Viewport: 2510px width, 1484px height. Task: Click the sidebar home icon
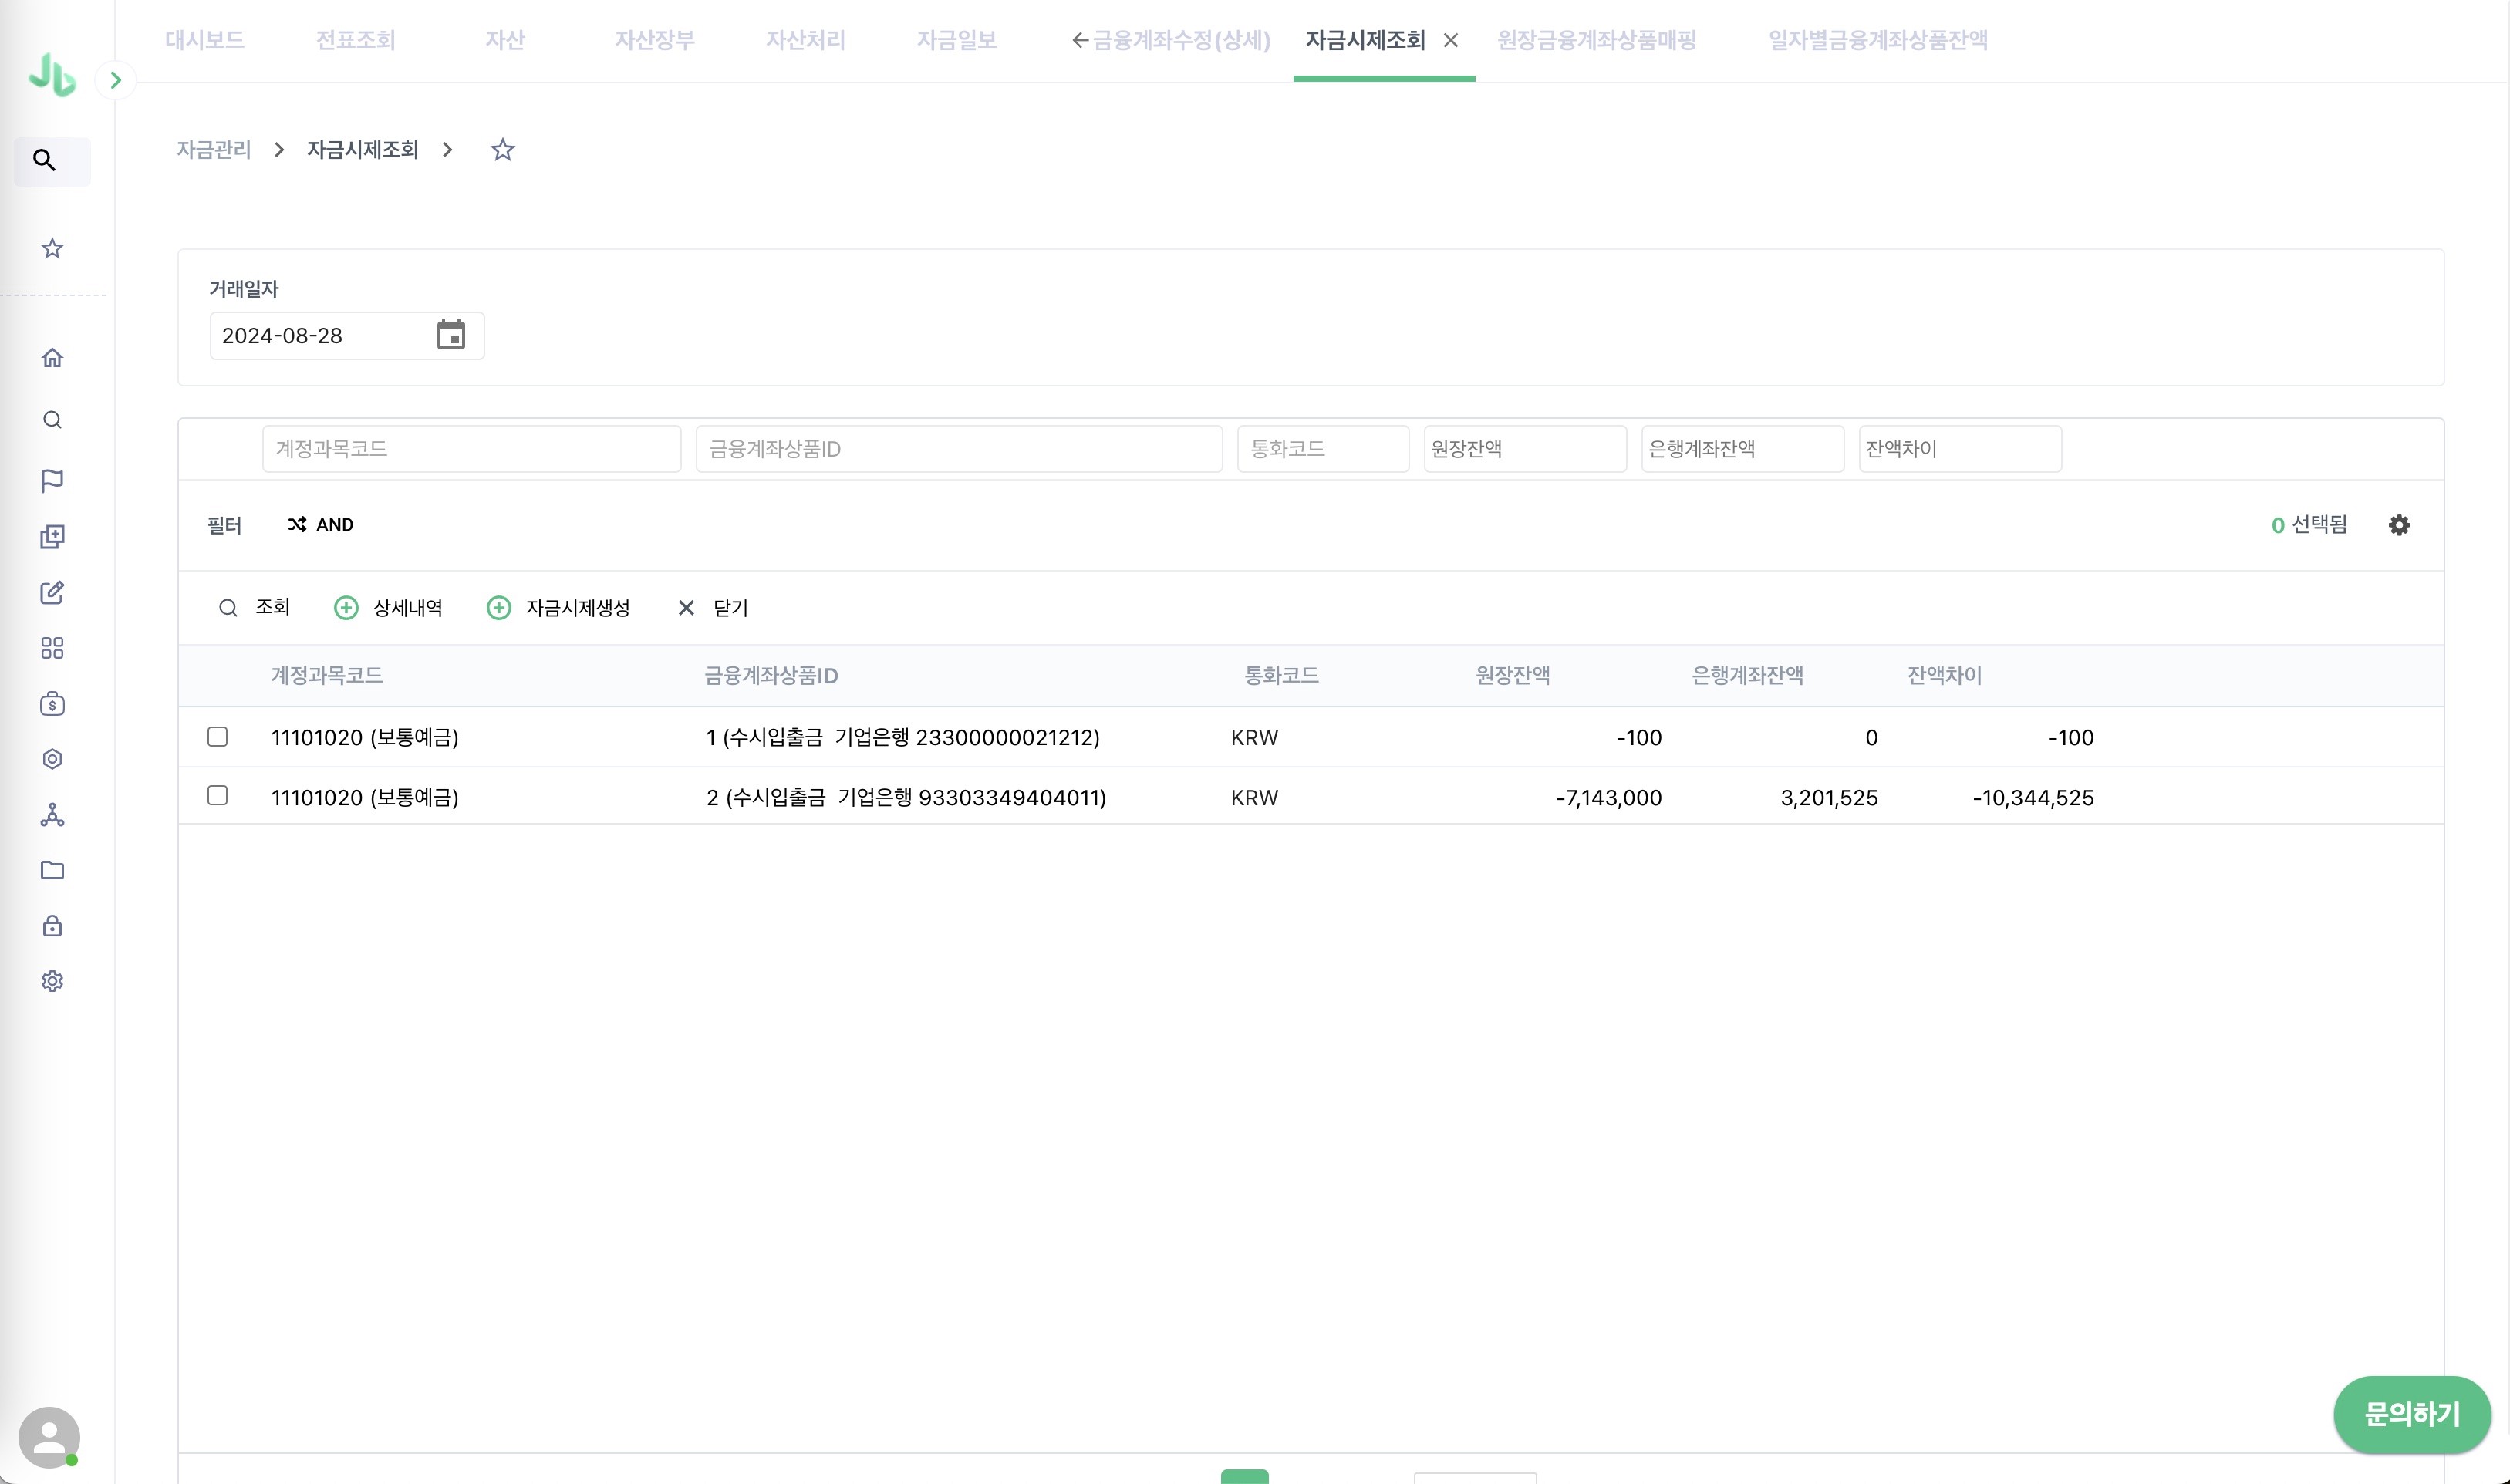coord(52,358)
